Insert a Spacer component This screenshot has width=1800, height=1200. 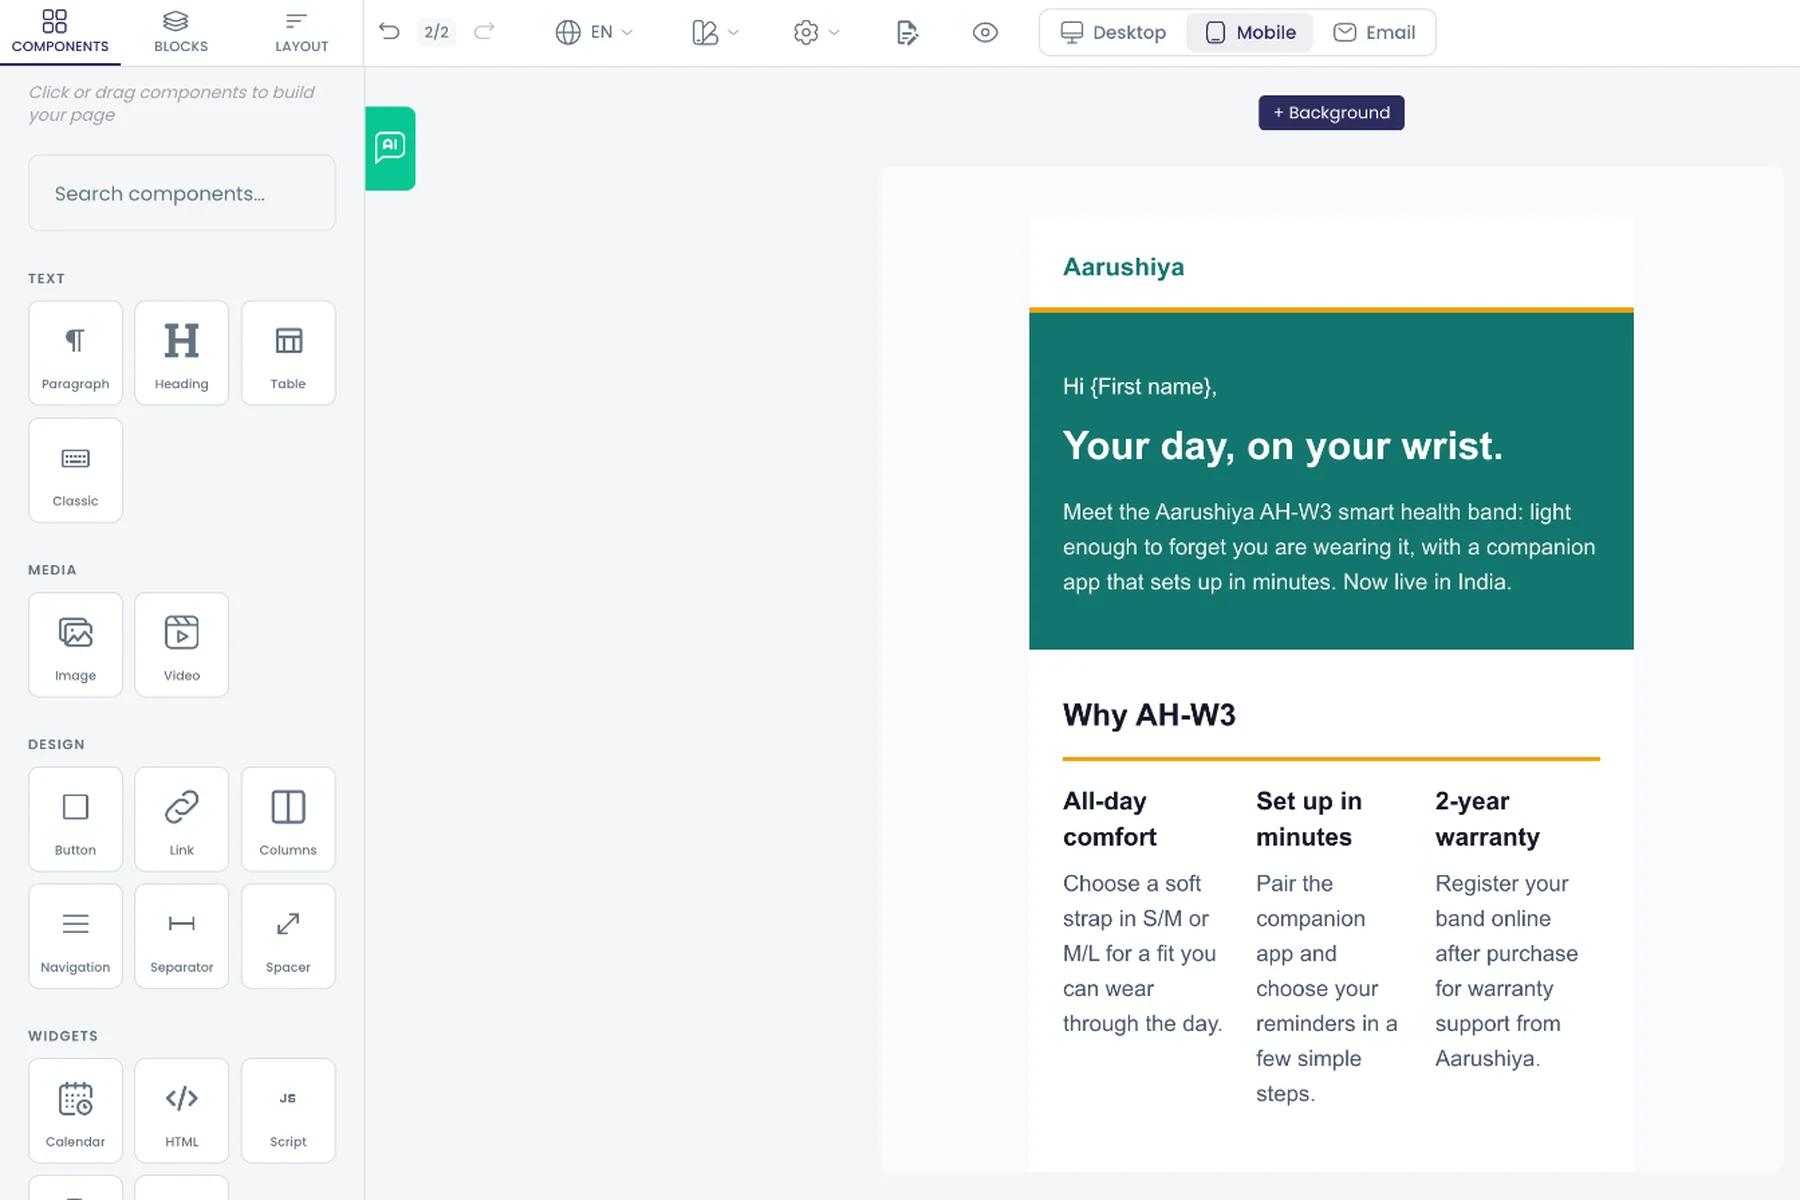coord(288,936)
